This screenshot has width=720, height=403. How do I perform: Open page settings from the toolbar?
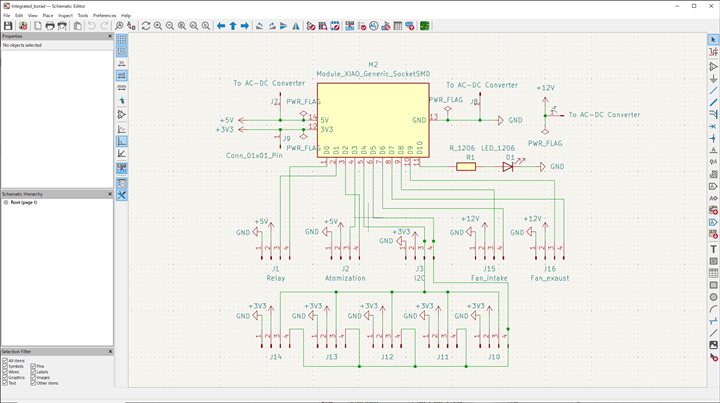coord(38,26)
